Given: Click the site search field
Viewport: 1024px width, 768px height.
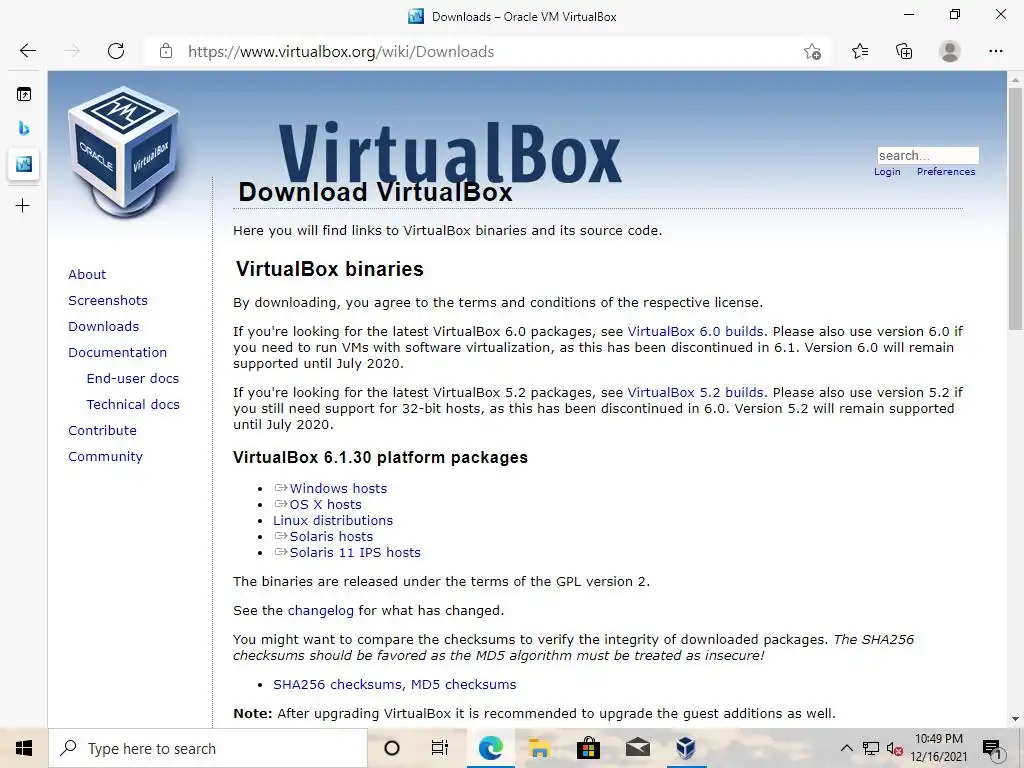Looking at the screenshot, I should click(x=927, y=155).
